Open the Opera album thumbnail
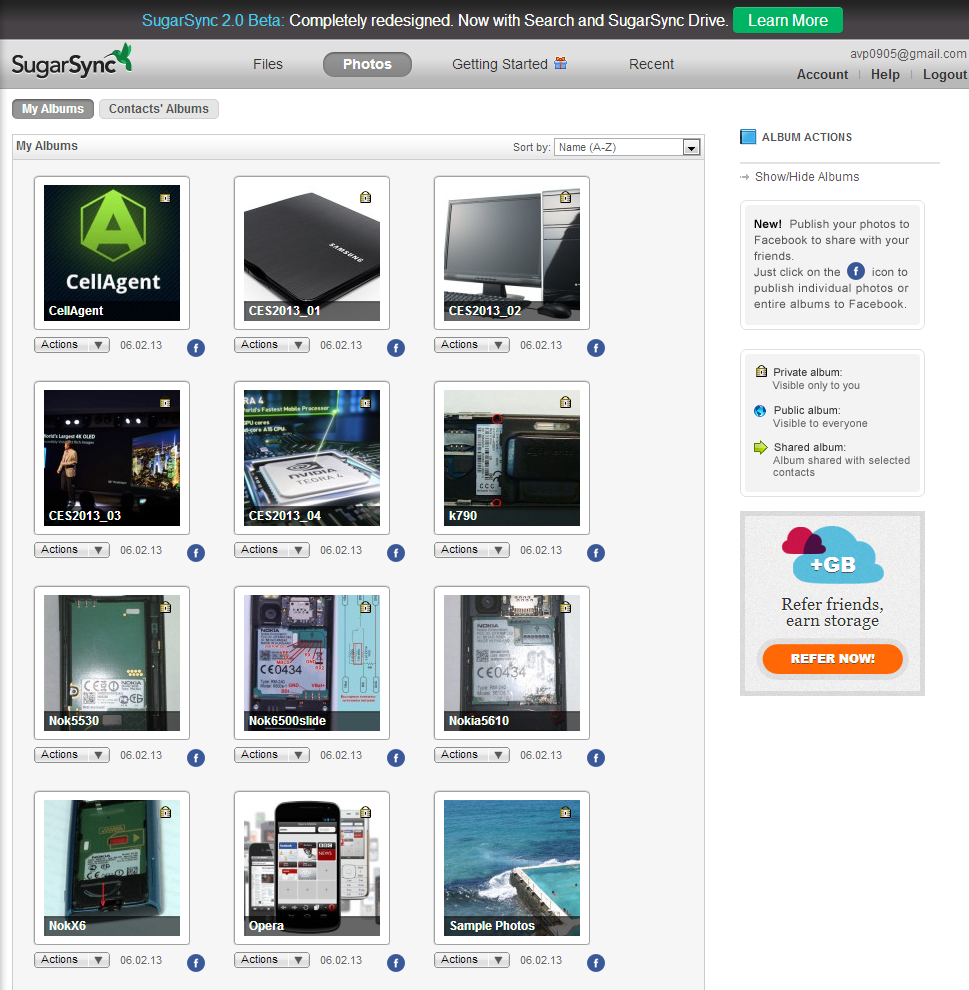Viewport: 969px width, 990px height. click(x=312, y=868)
